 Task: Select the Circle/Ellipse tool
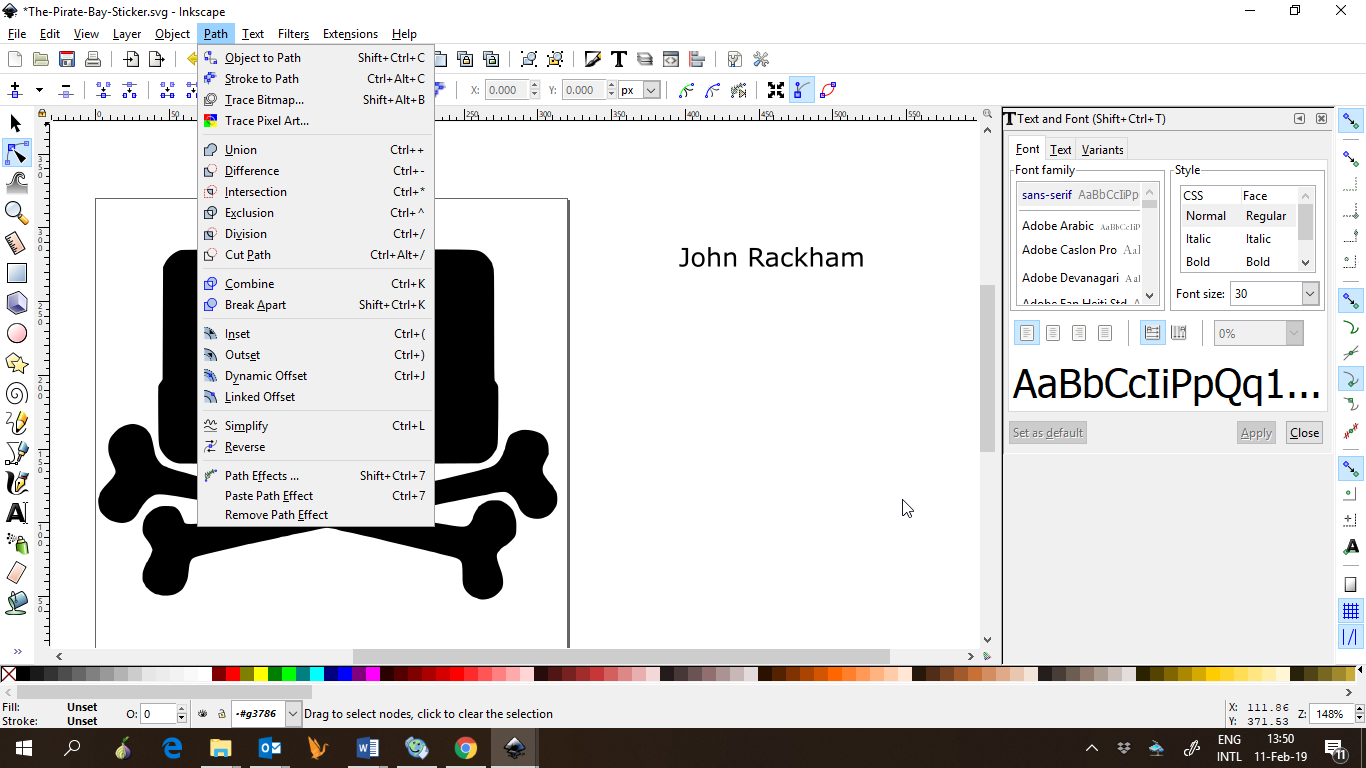[16, 333]
